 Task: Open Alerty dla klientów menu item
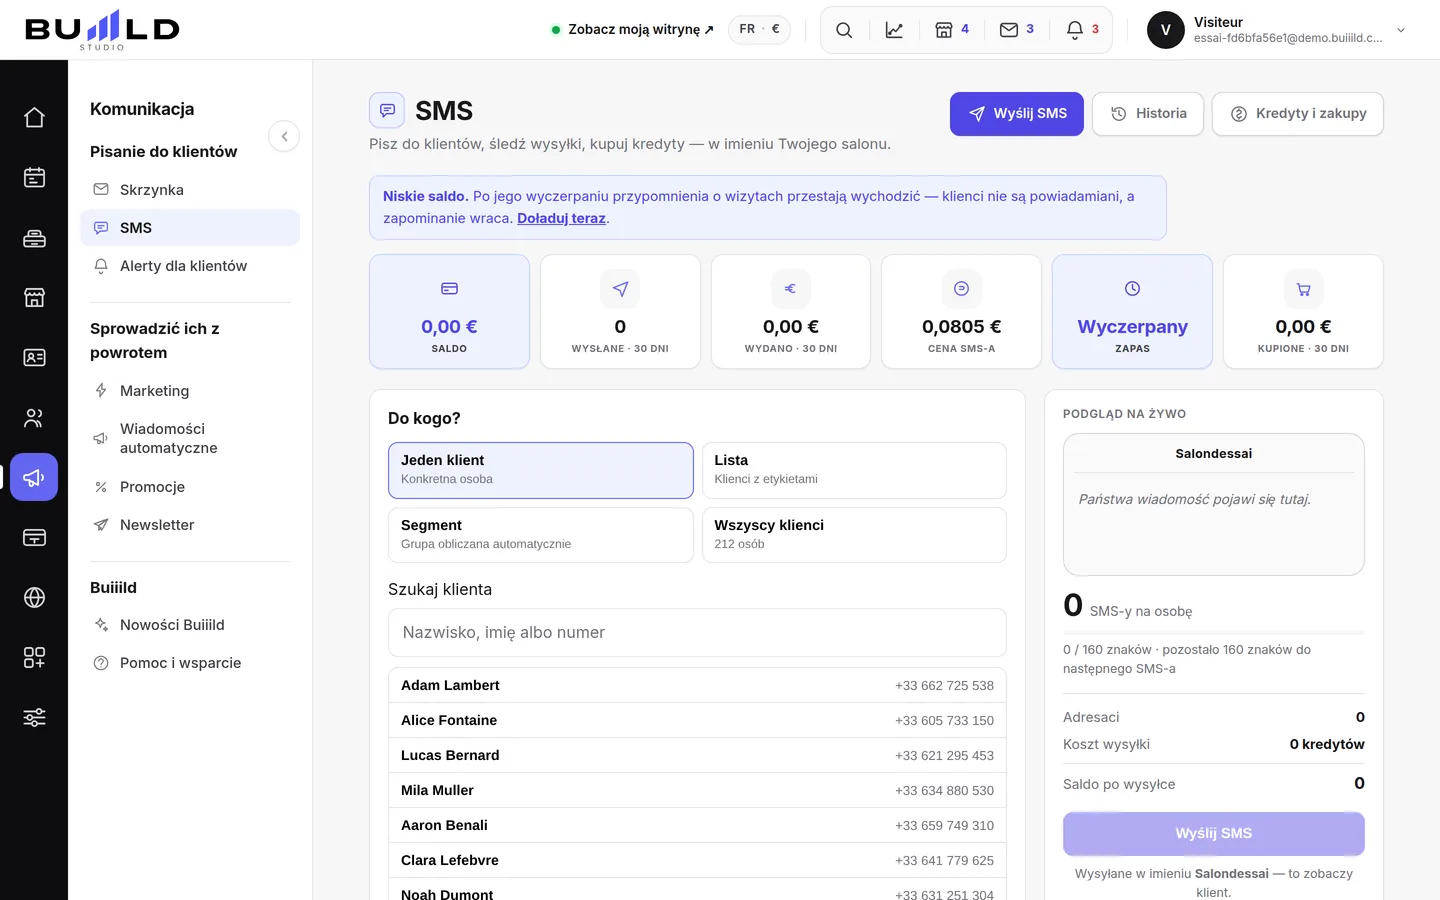click(x=190, y=266)
